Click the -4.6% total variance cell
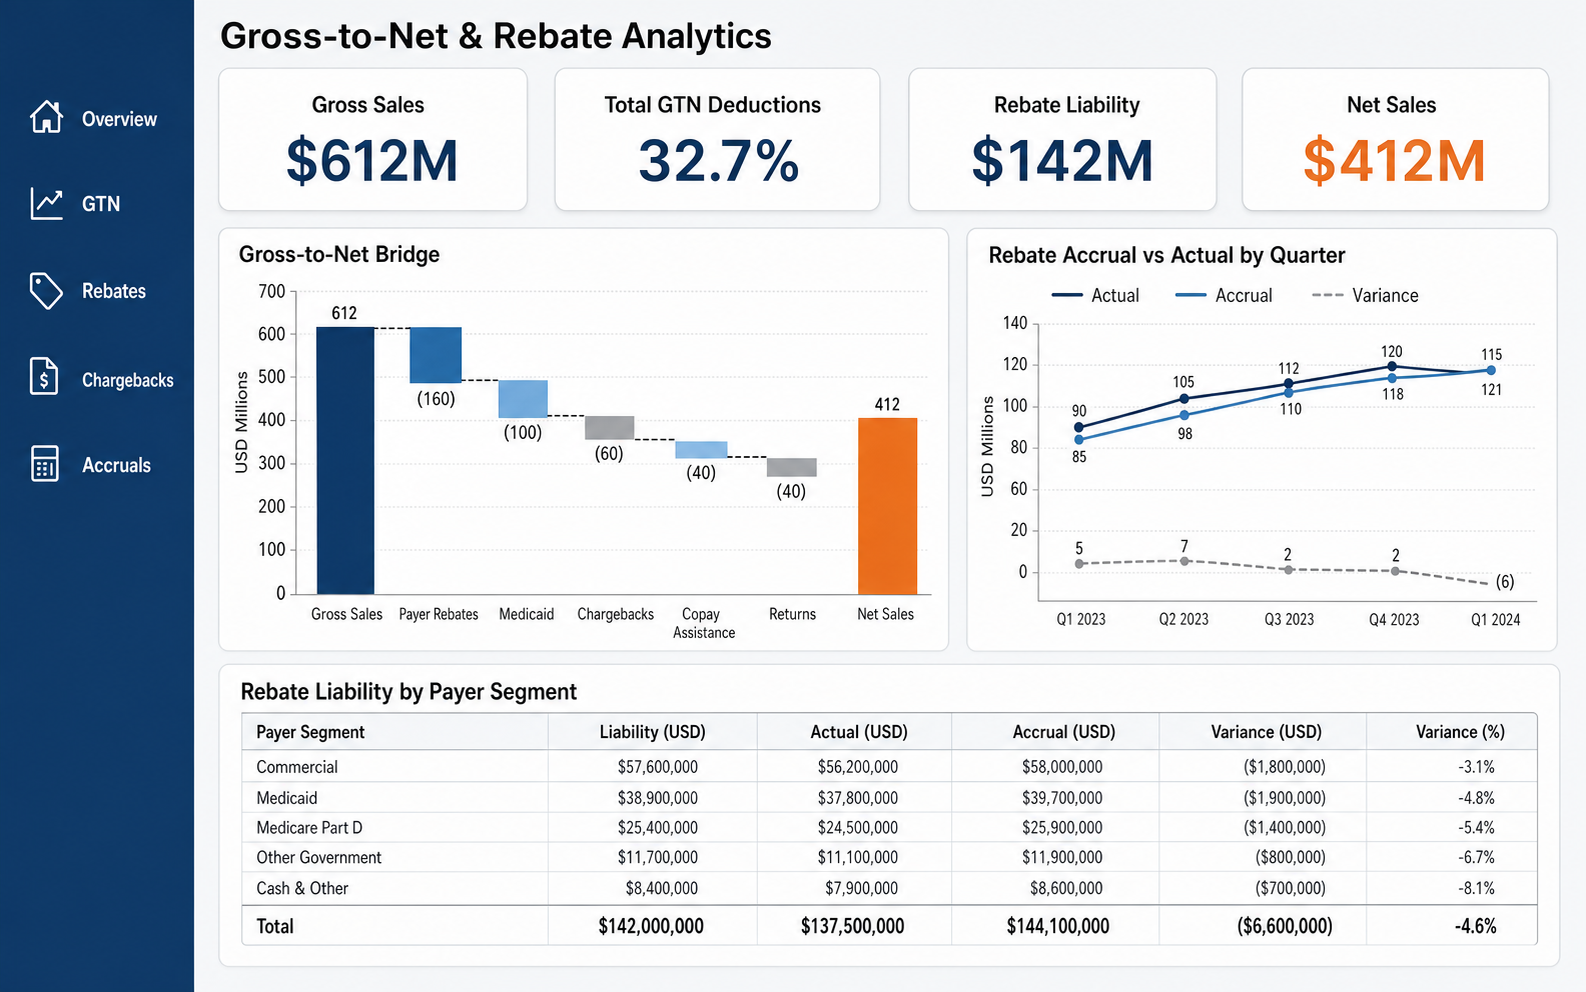Image resolution: width=1586 pixels, height=992 pixels. (x=1476, y=926)
